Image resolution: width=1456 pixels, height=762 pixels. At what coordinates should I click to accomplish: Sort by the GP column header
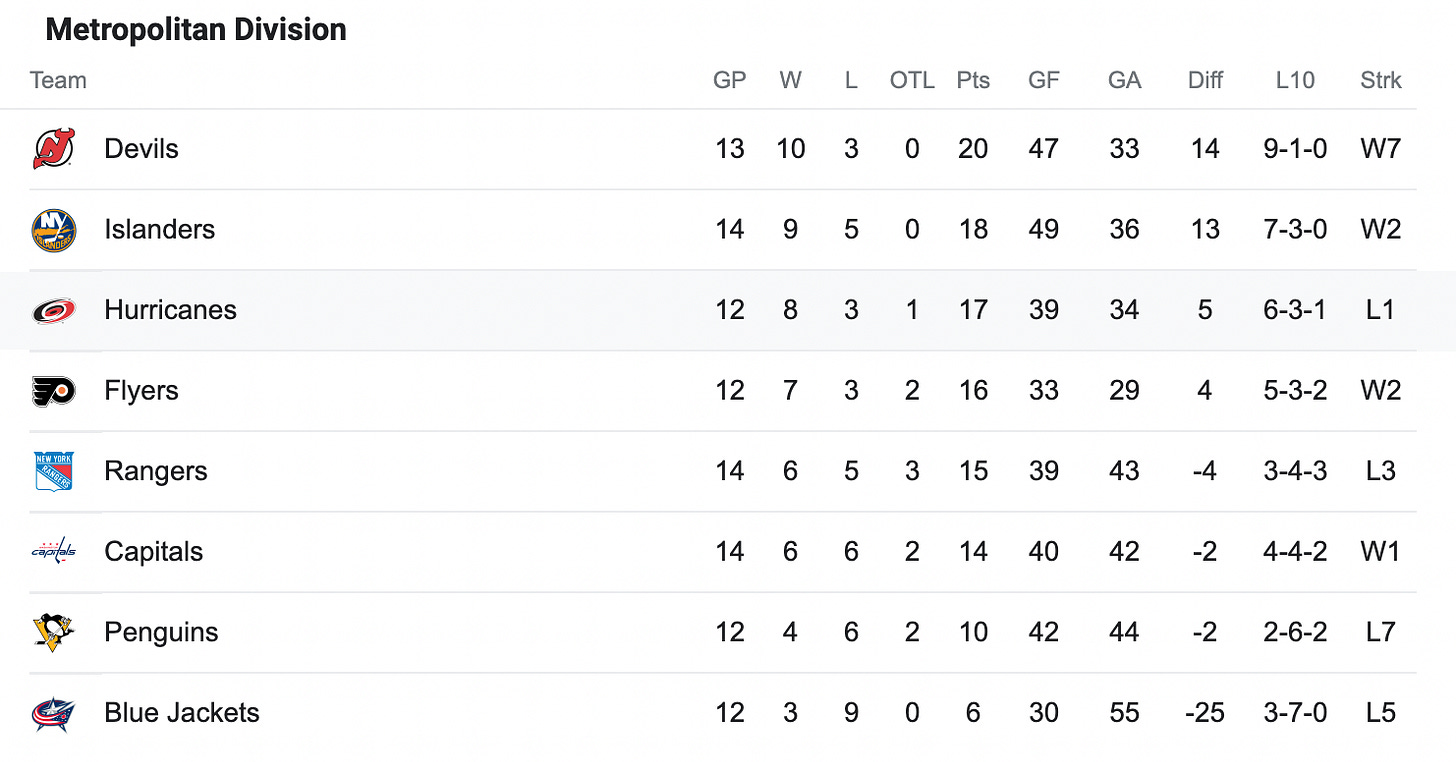click(729, 80)
